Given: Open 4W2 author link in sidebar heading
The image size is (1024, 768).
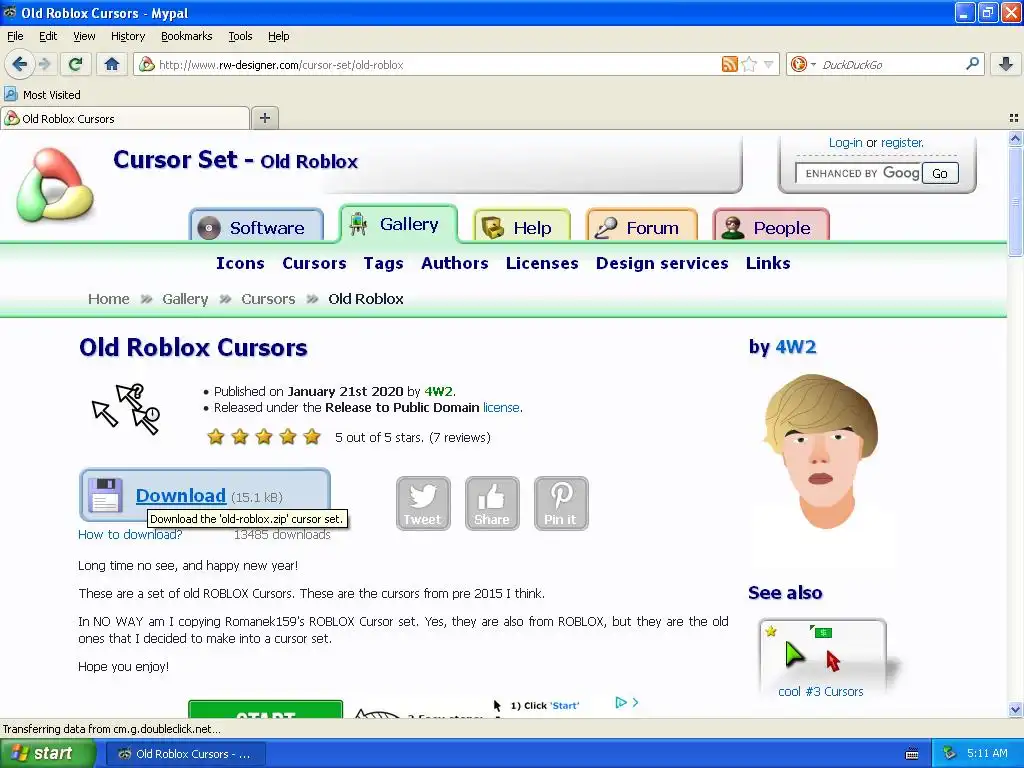Looking at the screenshot, I should click(795, 347).
